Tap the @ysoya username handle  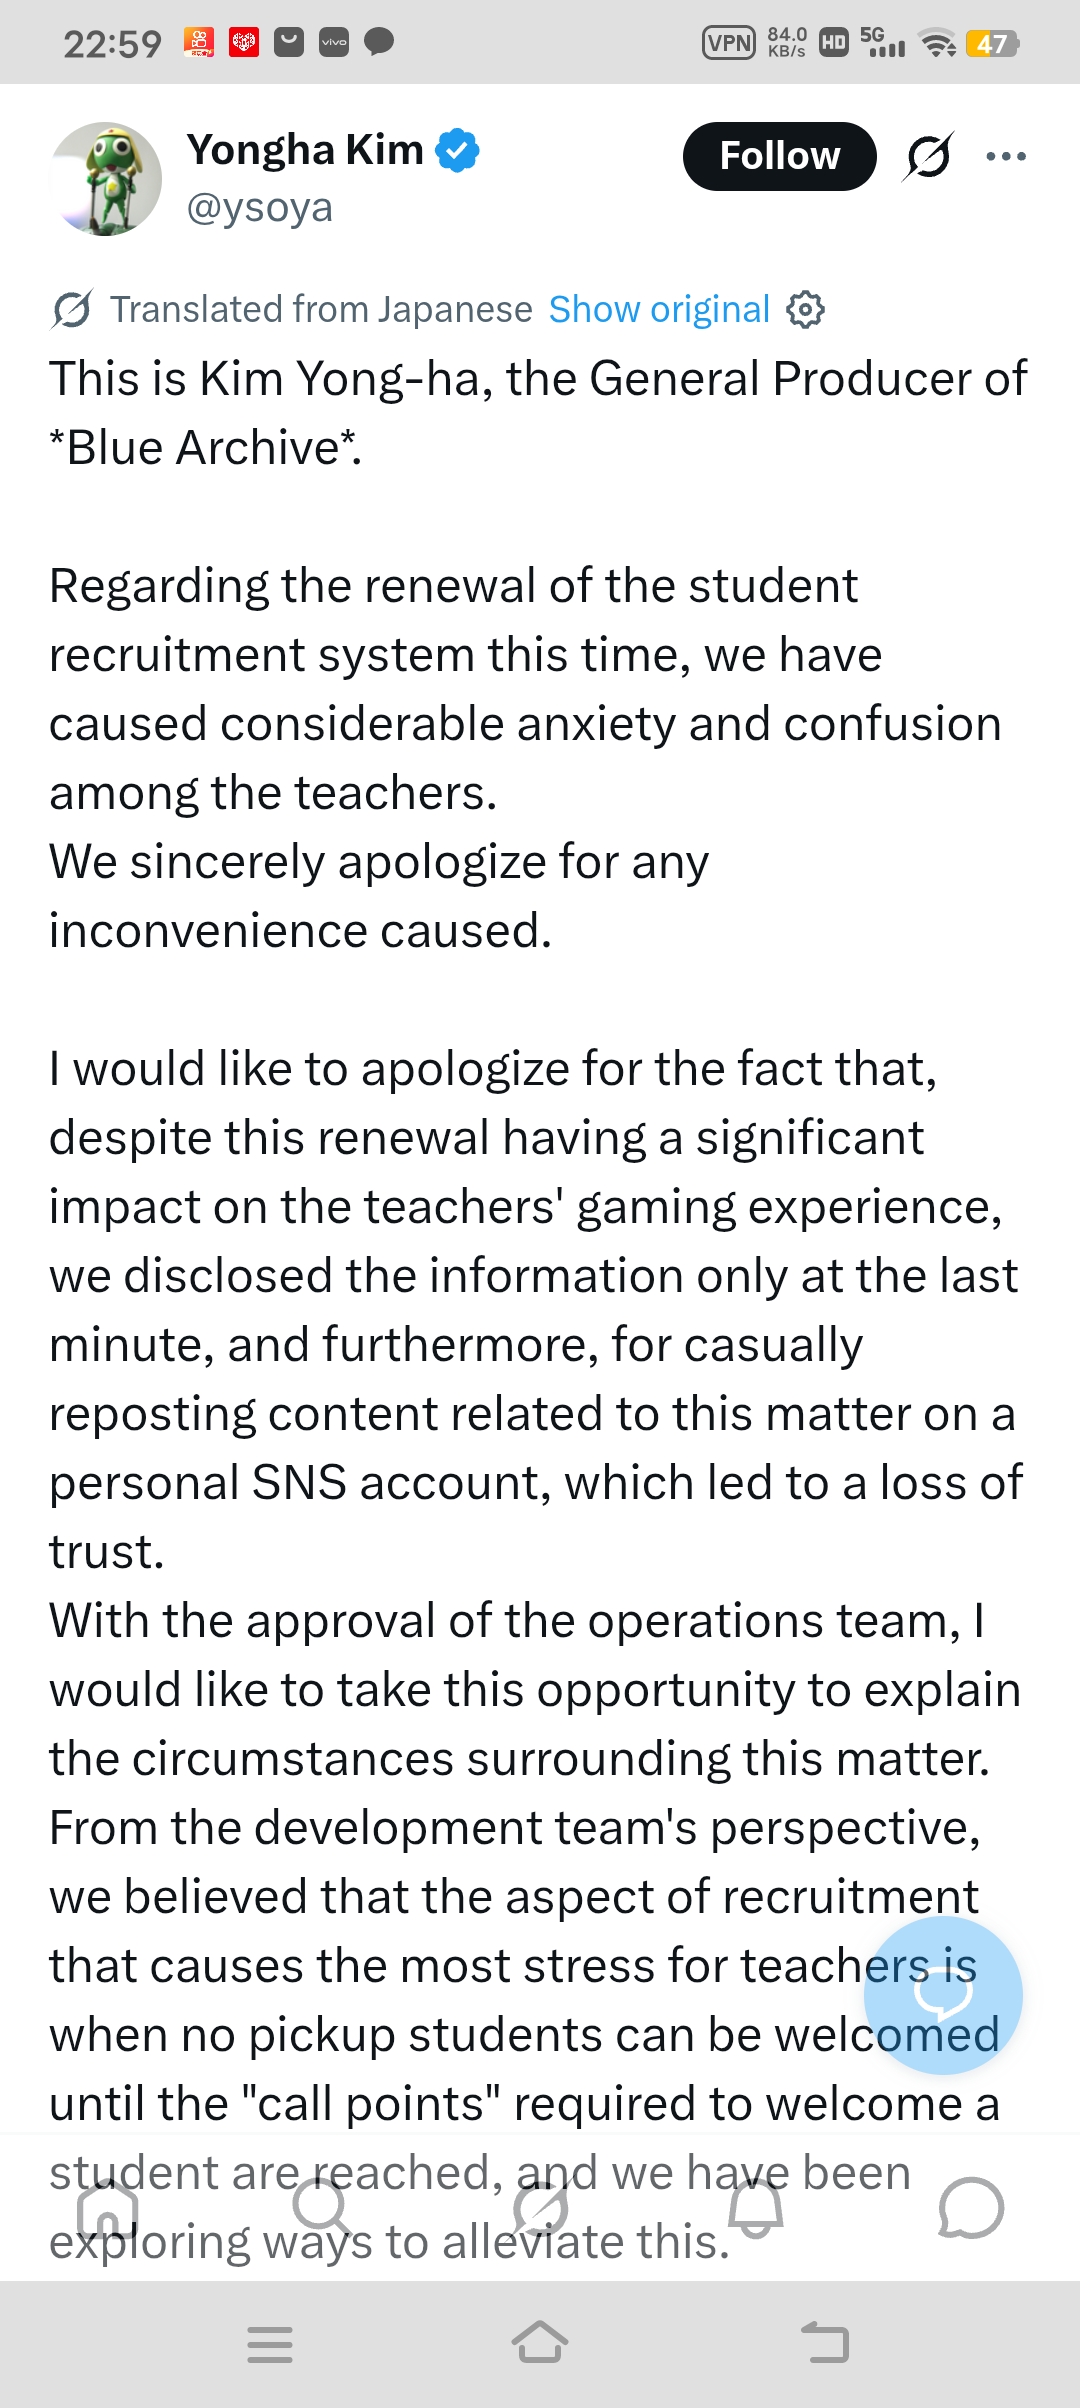[260, 208]
